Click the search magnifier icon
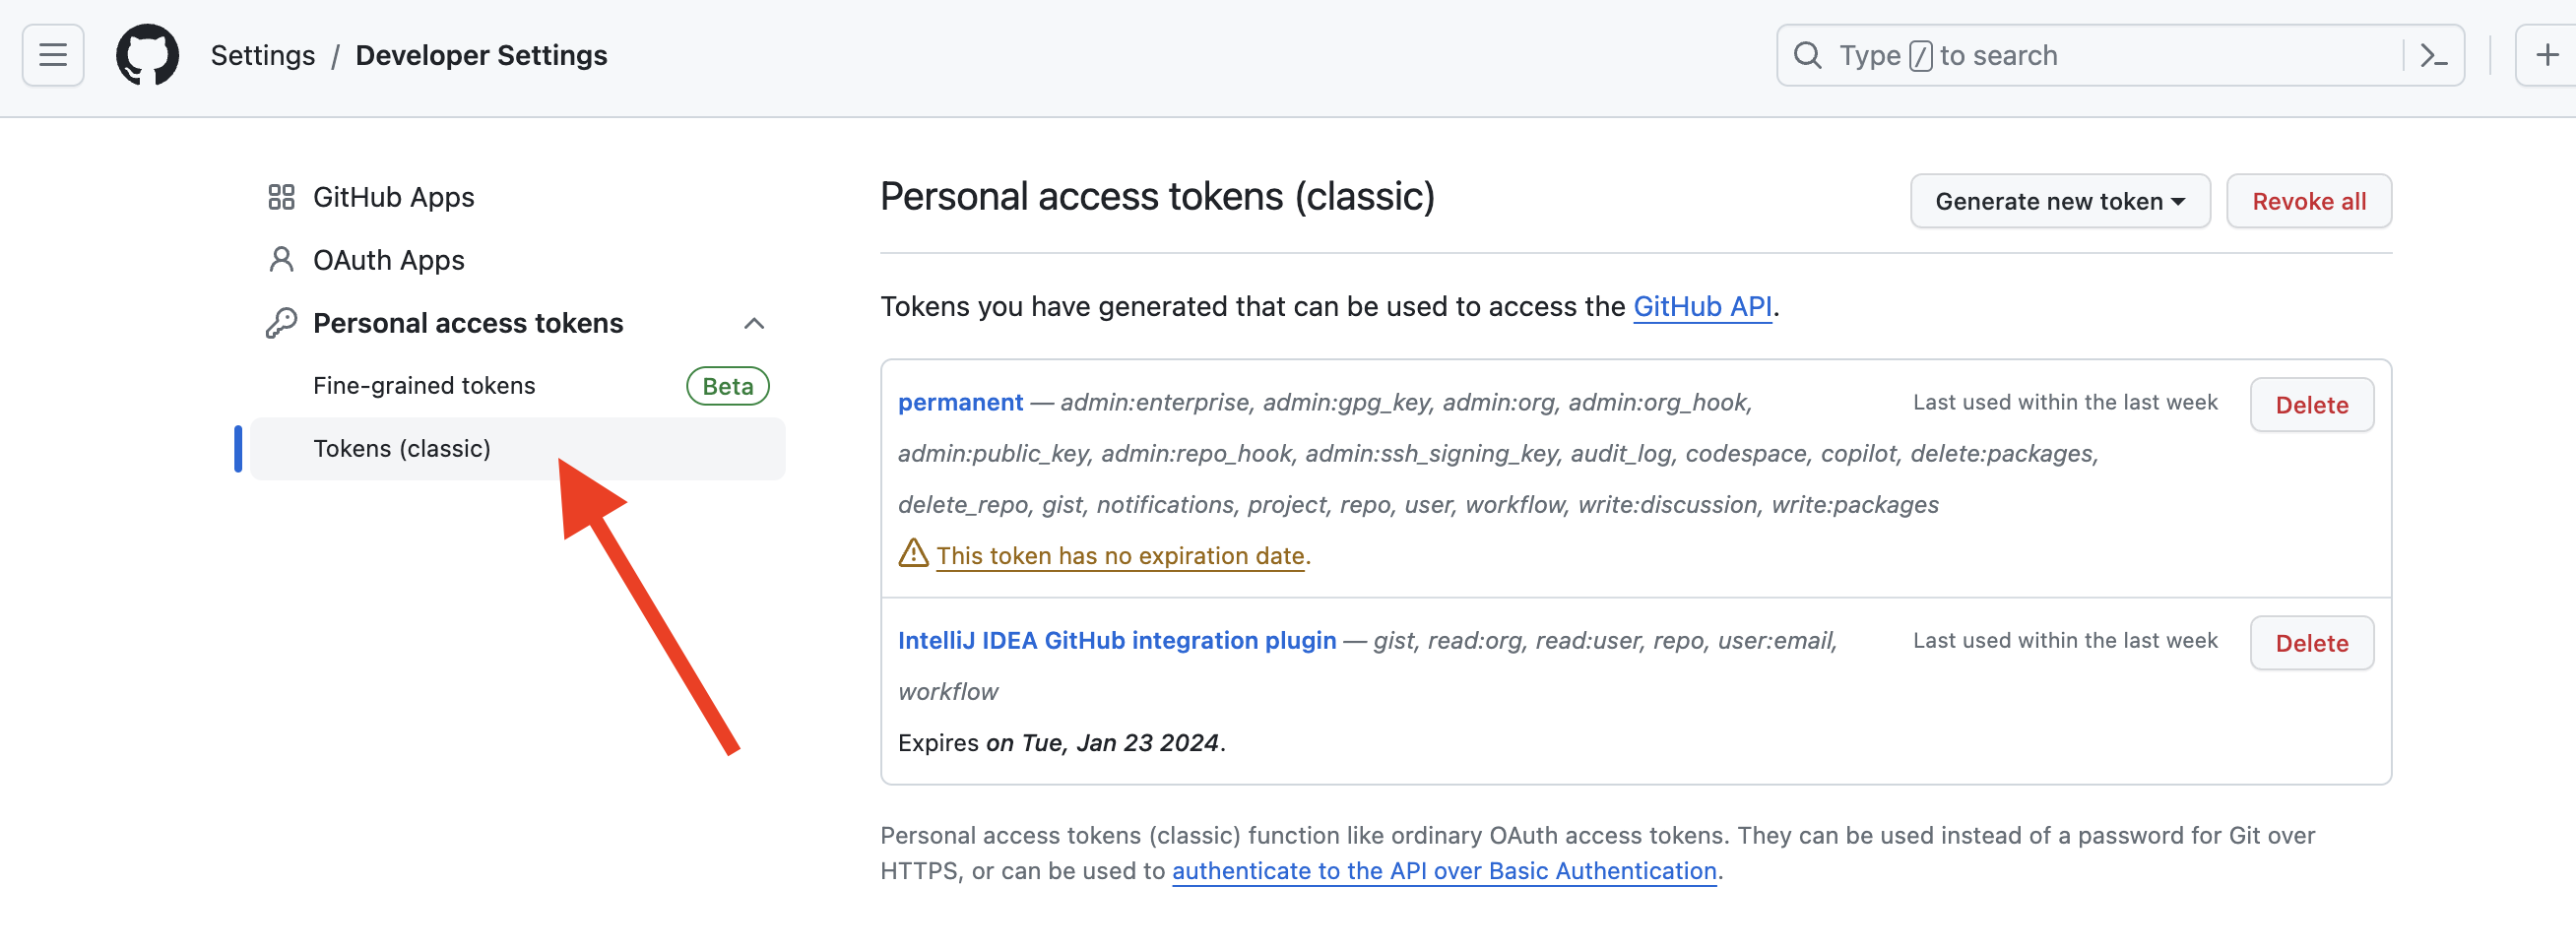The height and width of the screenshot is (949, 2576). pos(1807,55)
